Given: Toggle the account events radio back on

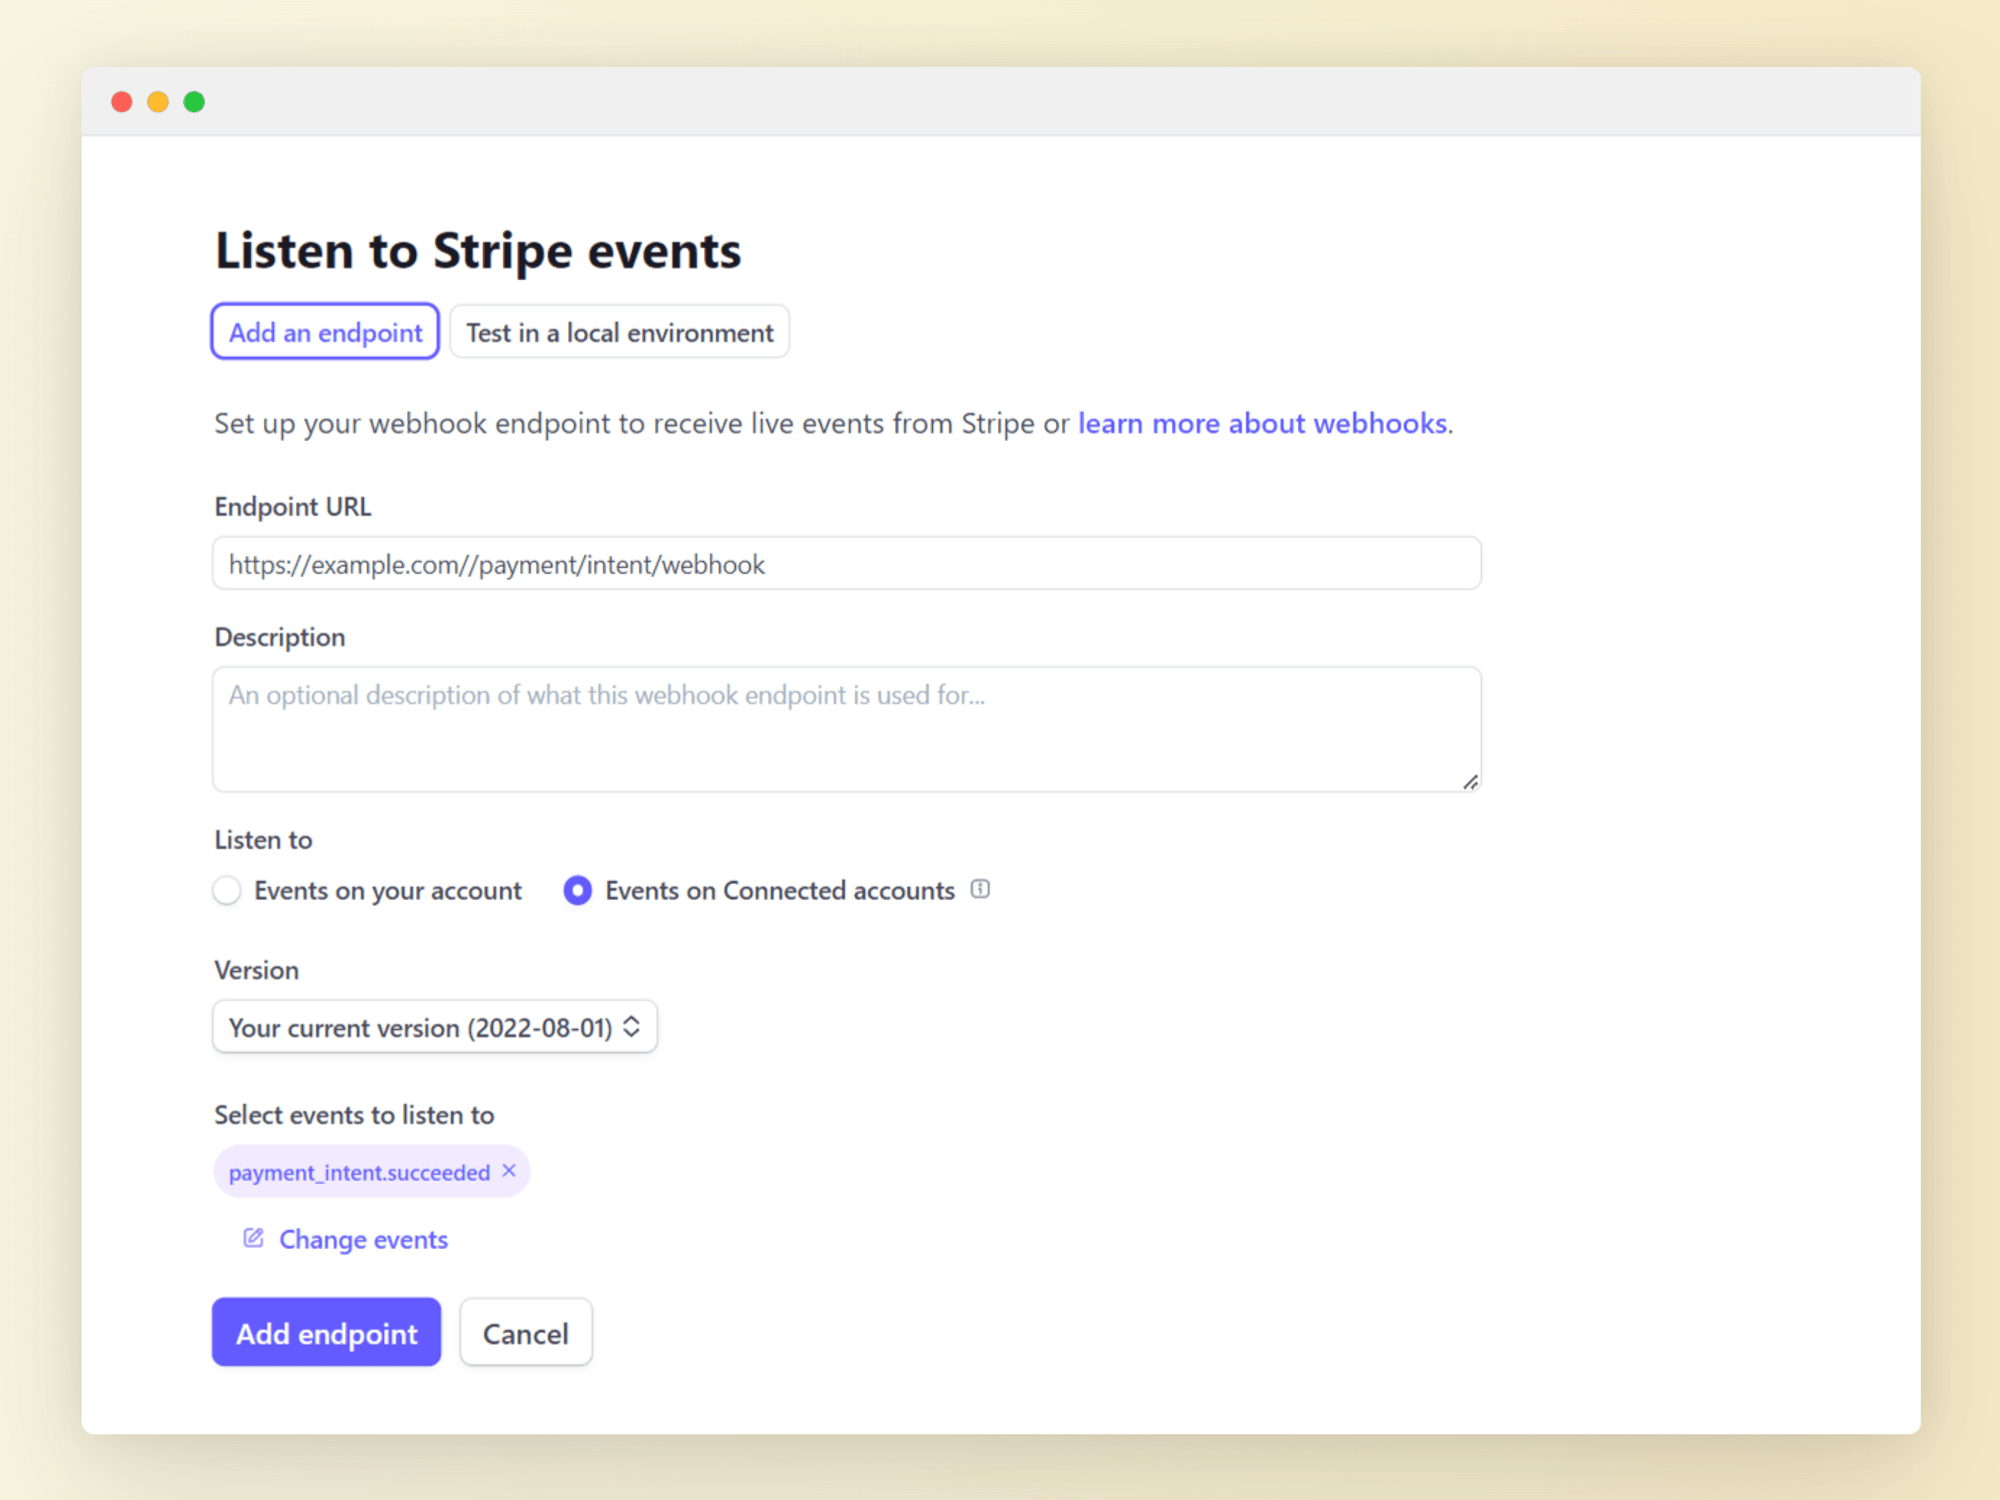Looking at the screenshot, I should pos(227,889).
